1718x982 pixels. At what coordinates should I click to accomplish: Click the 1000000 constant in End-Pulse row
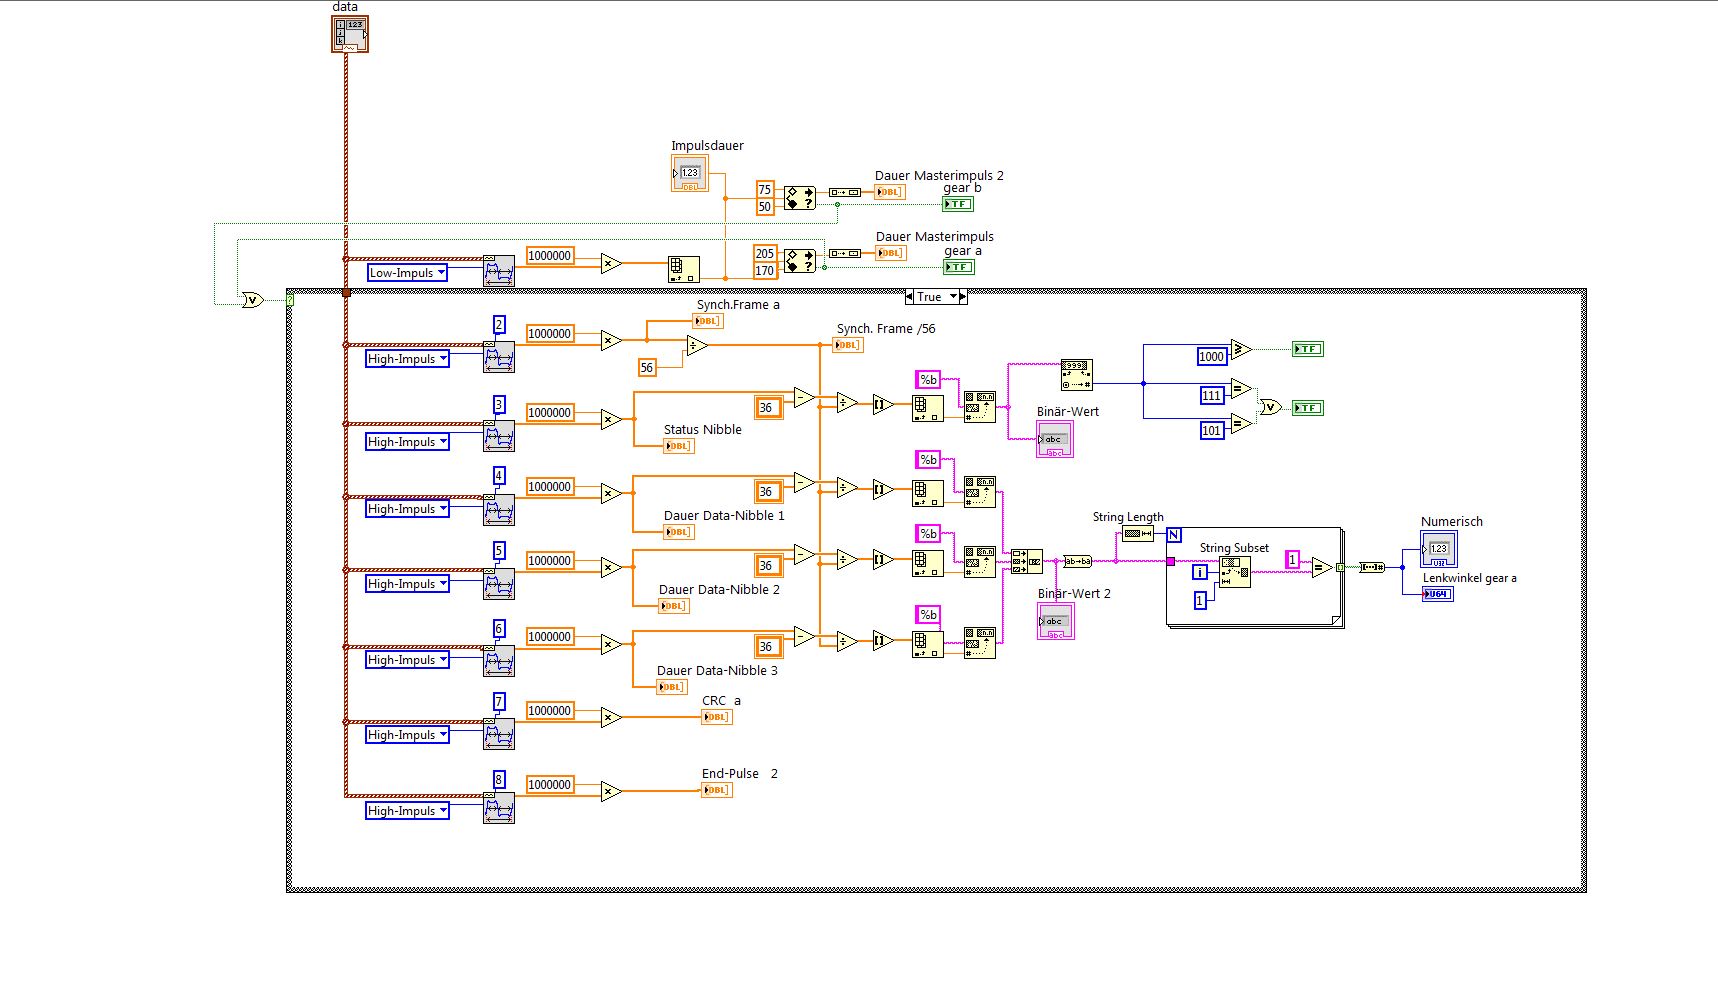549,784
